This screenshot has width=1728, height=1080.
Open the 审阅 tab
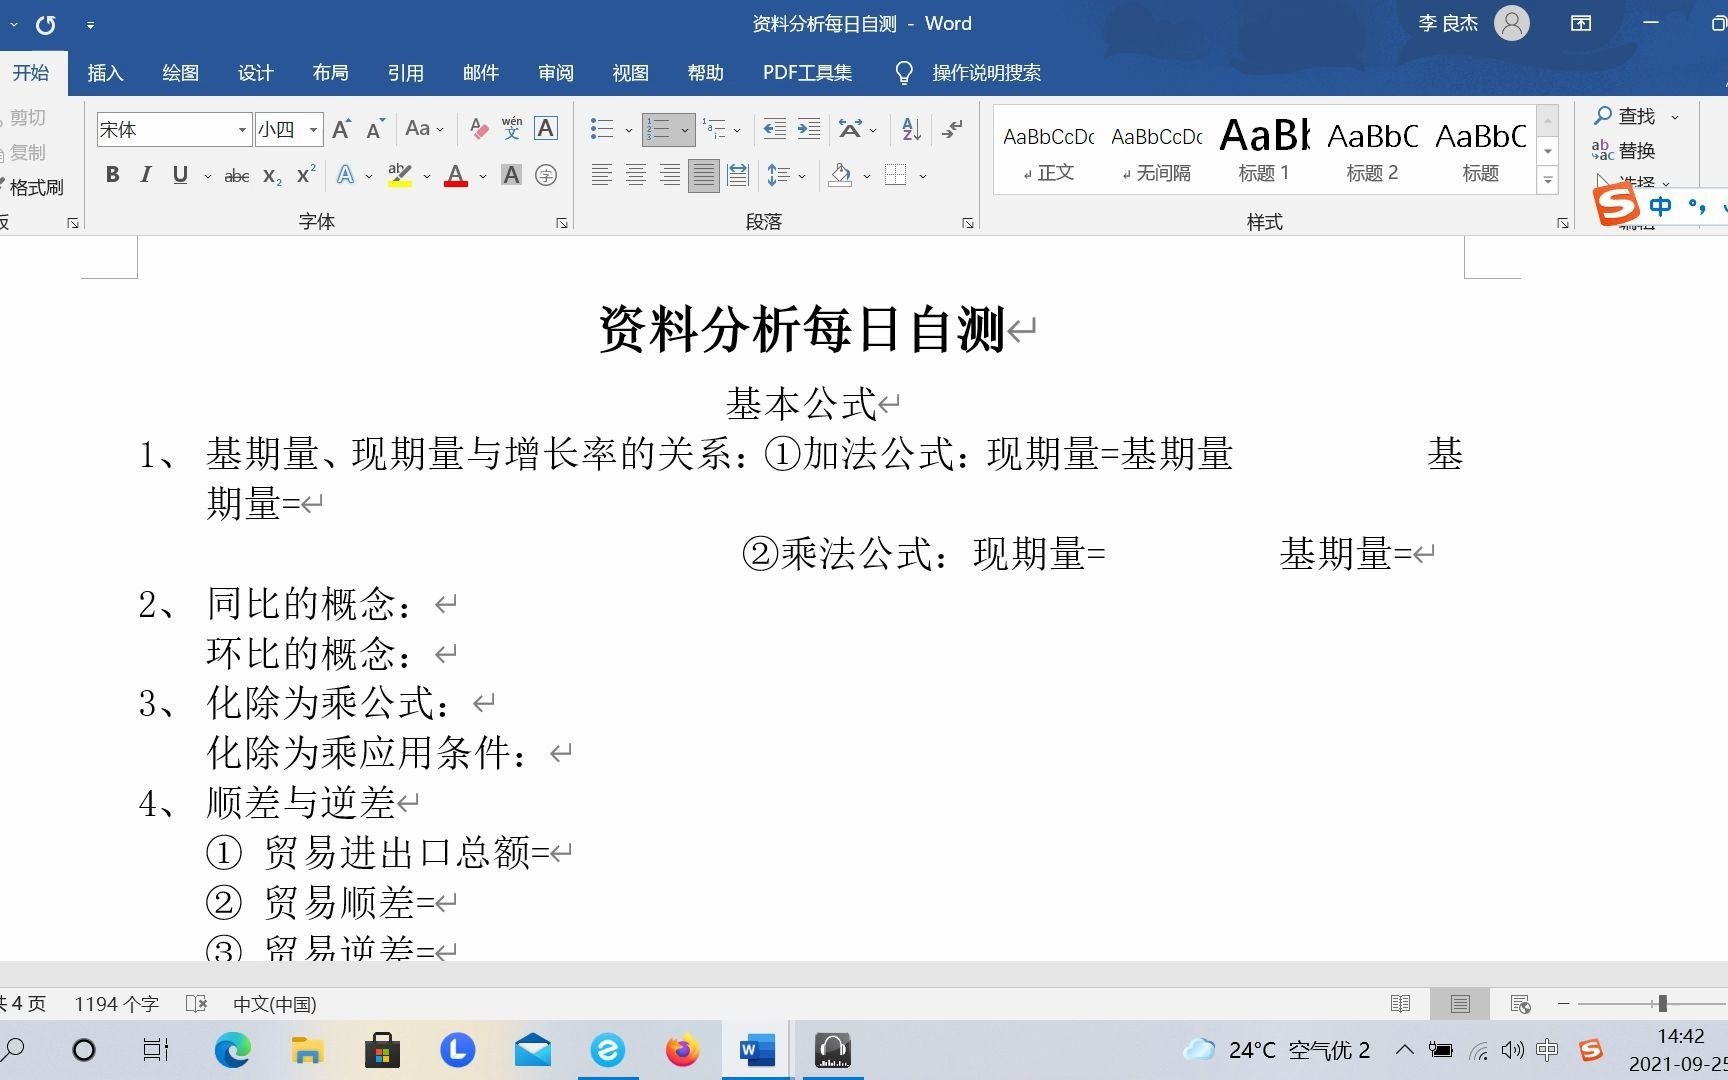555,73
